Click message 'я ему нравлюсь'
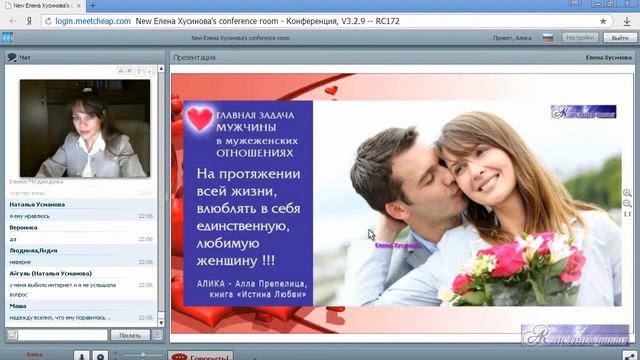Viewport: 640px width, 360px height. 29,216
